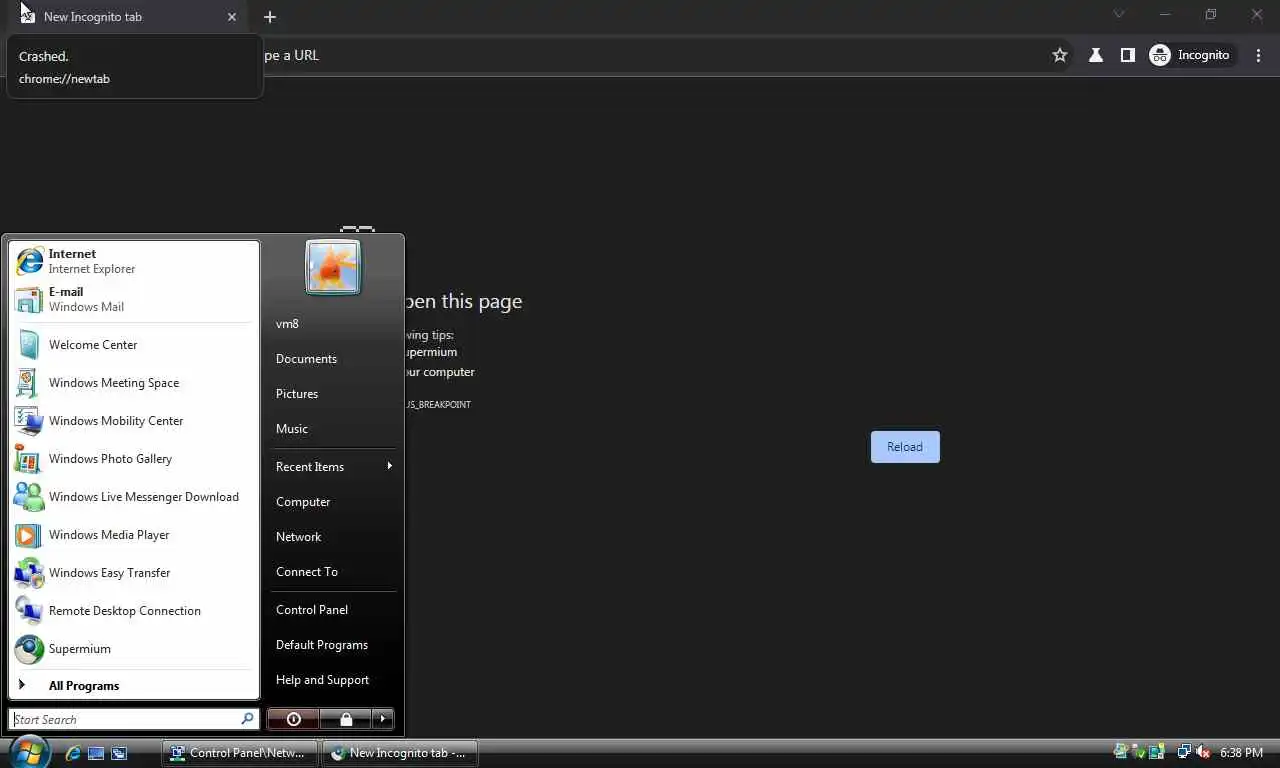Open tab search chevron in title bar
1280x768 pixels.
1119,14
